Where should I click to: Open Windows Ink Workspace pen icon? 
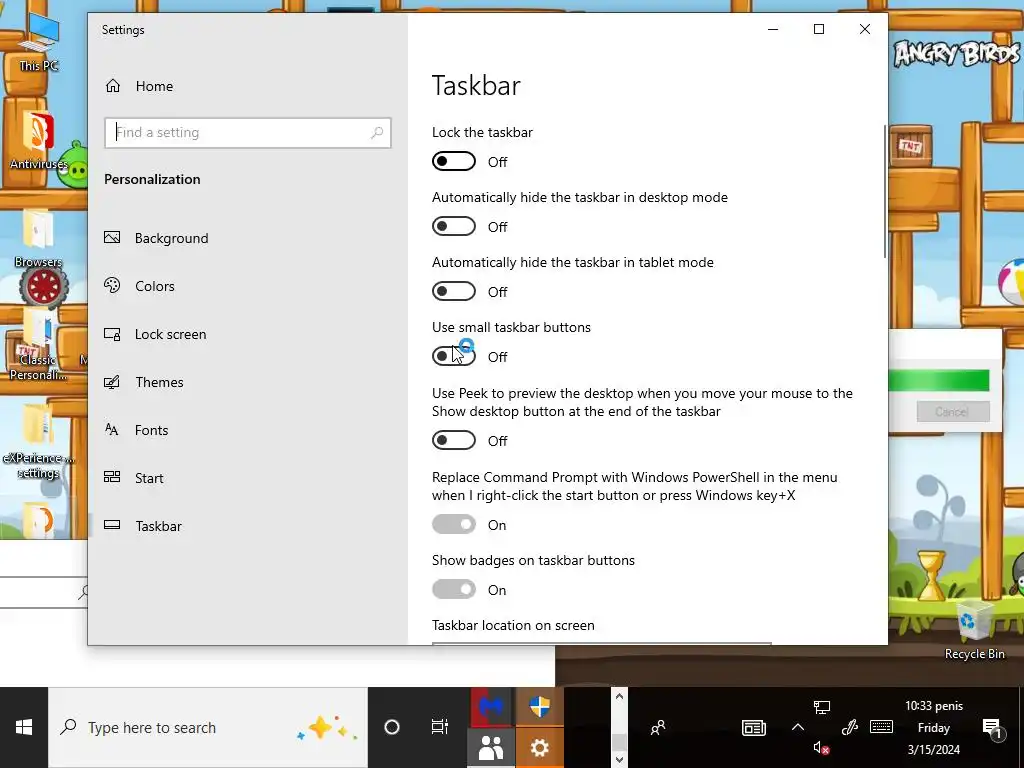tap(850, 727)
